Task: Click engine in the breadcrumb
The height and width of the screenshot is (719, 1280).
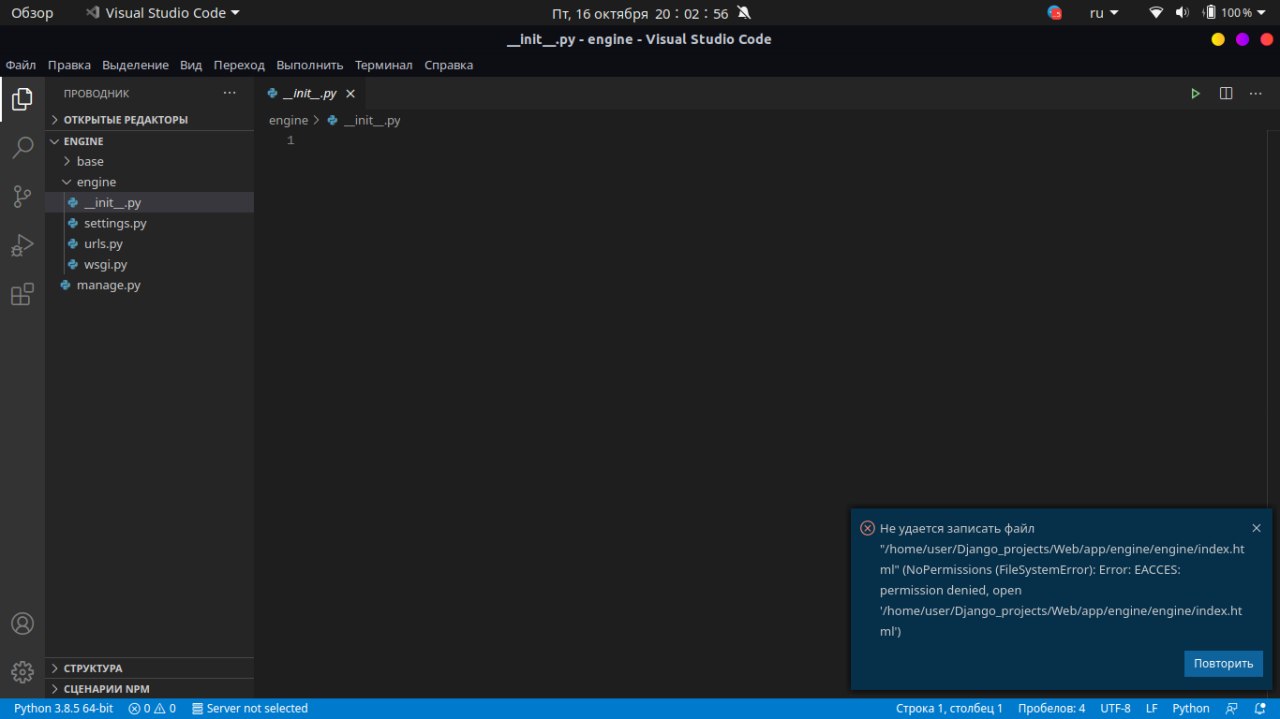Action: click(288, 120)
